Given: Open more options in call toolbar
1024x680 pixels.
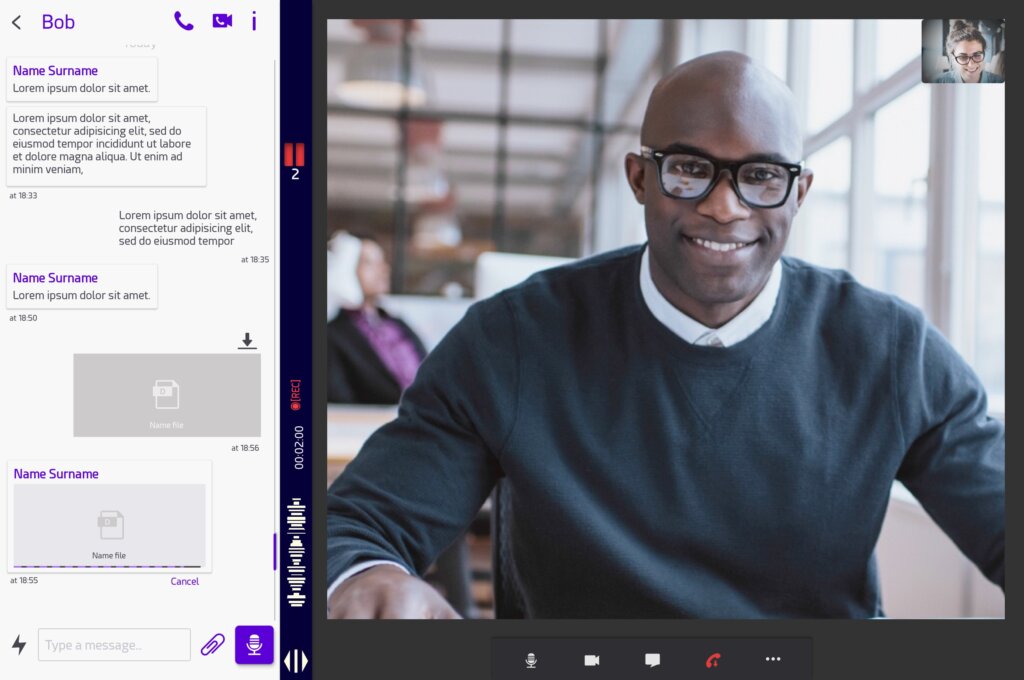Looking at the screenshot, I should (x=773, y=660).
